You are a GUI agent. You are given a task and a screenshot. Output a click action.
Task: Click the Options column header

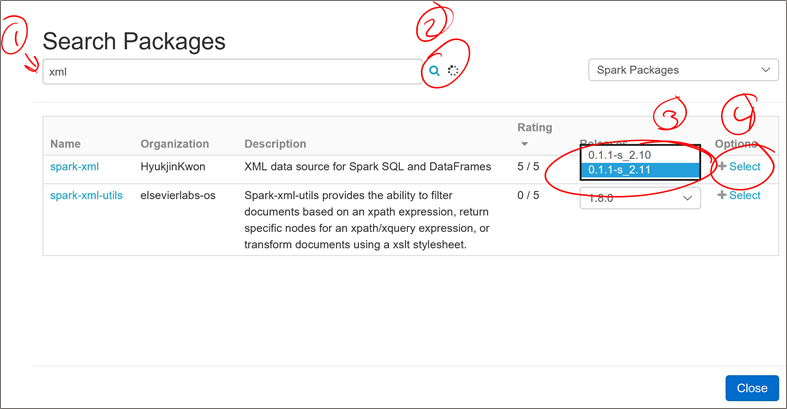pos(736,144)
